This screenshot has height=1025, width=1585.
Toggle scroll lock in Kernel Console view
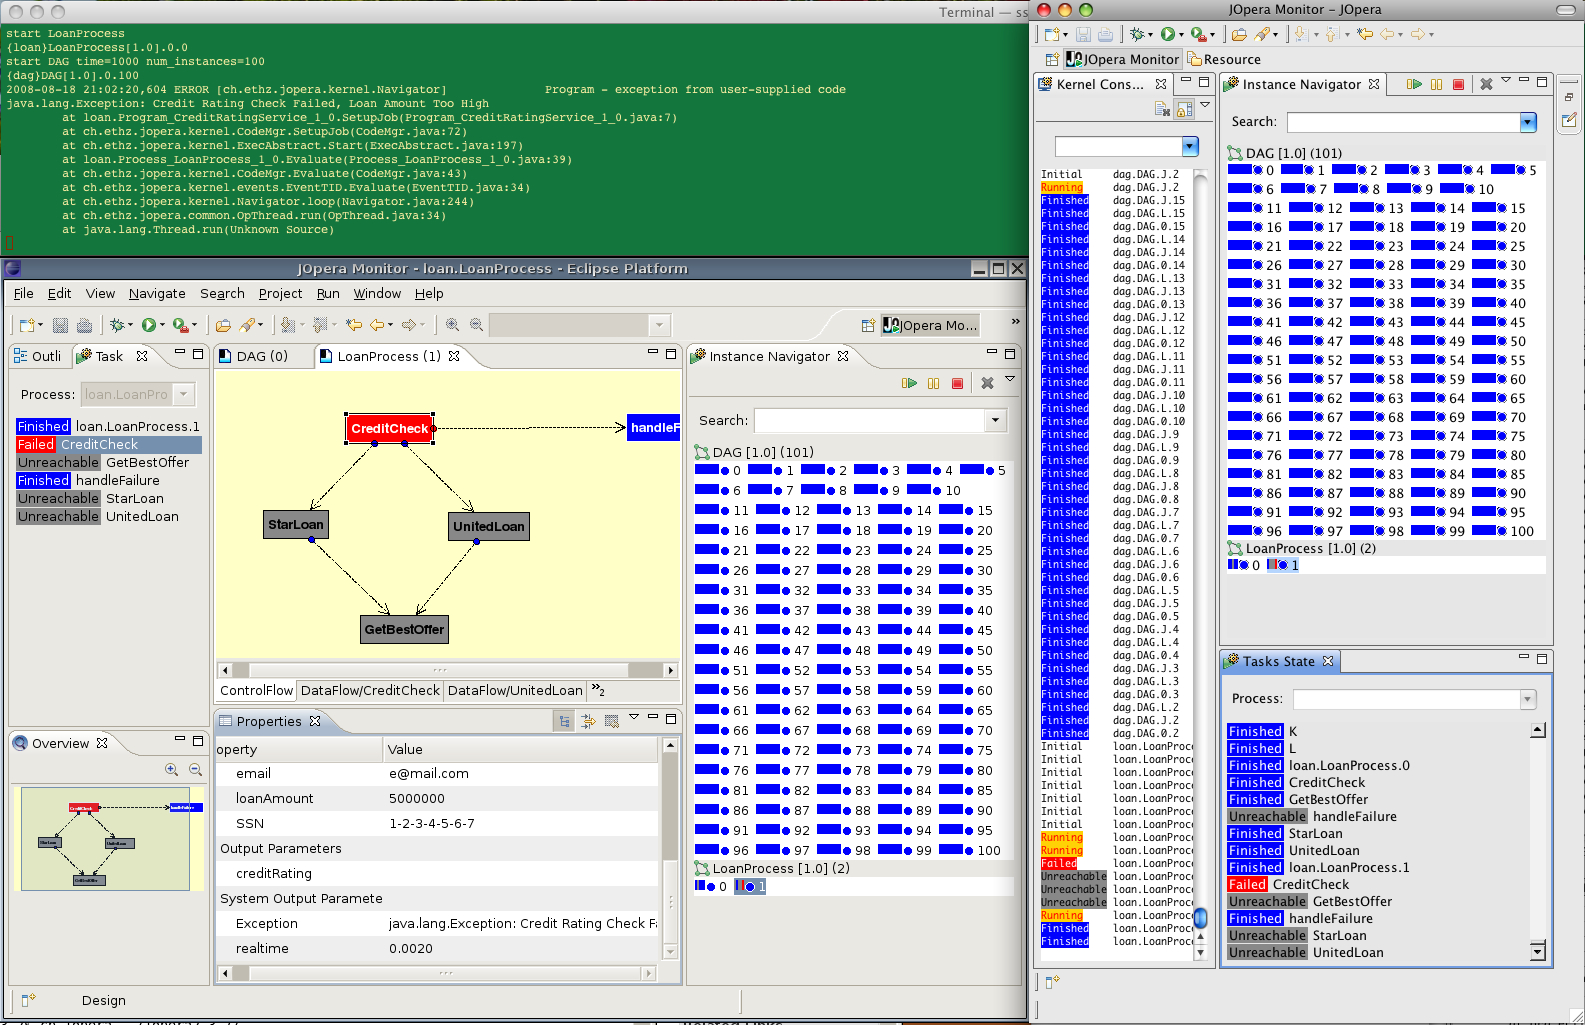coord(1184,109)
